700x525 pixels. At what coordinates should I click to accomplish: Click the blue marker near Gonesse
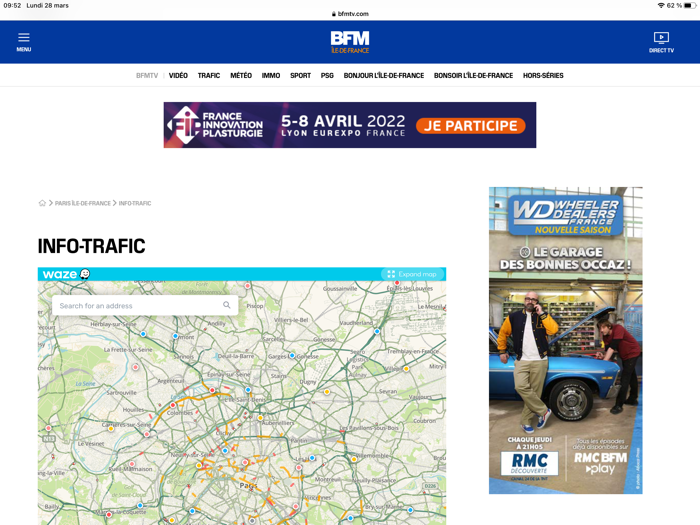pos(292,355)
